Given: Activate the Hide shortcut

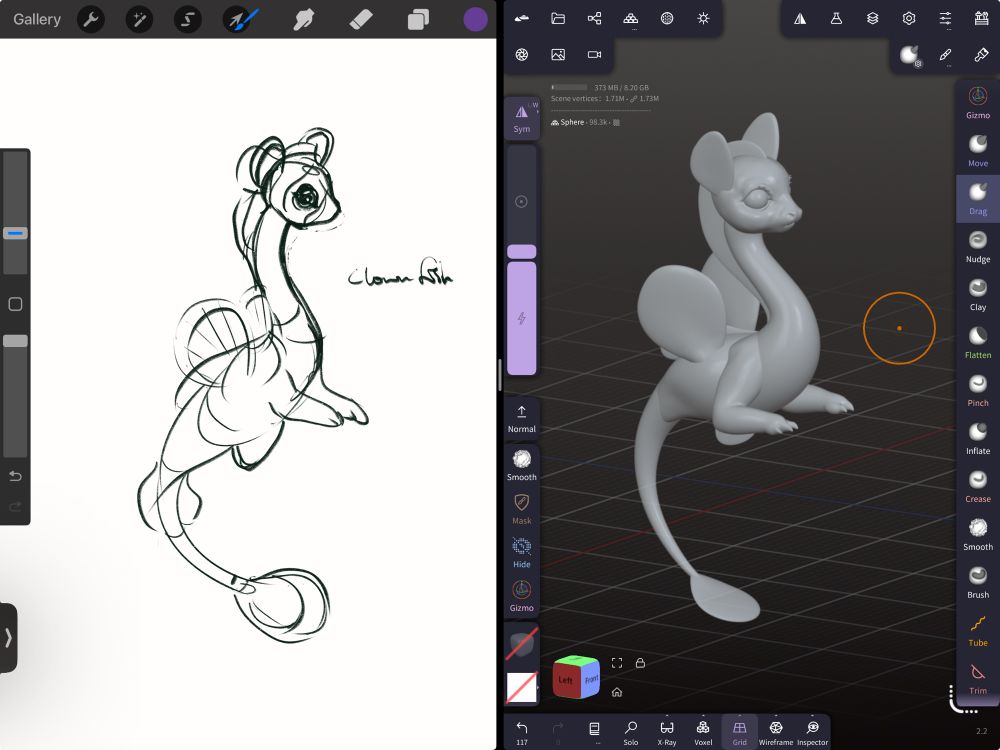Looking at the screenshot, I should click(522, 552).
